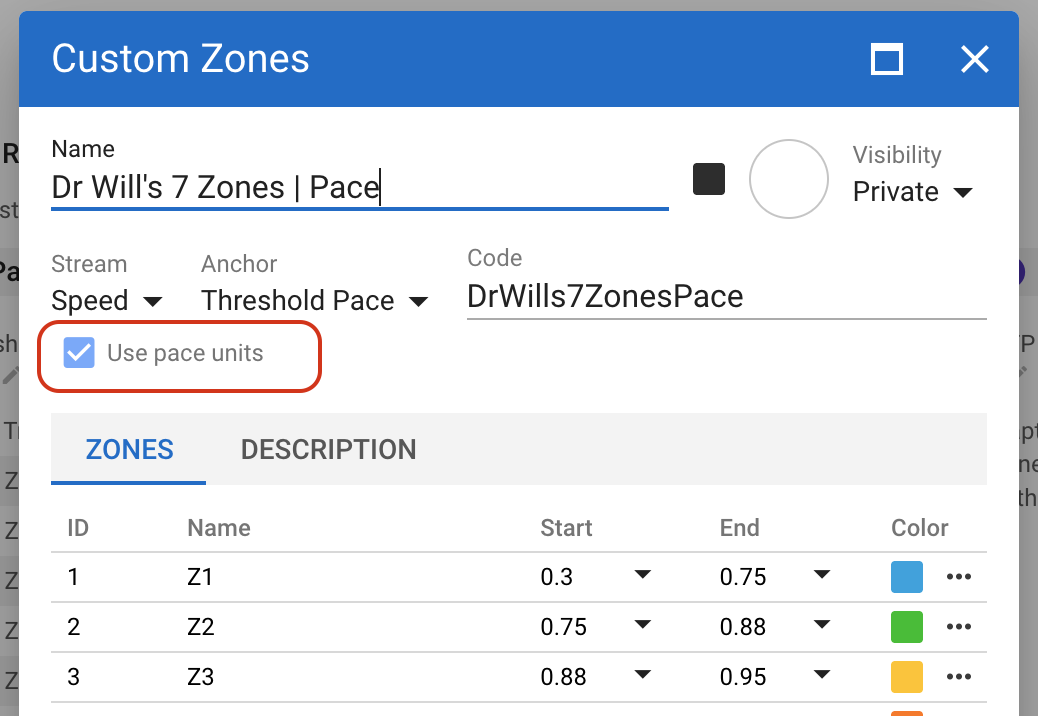Viewport: 1038px width, 716px height.
Task: Focus the Code field containing DrWills7ZonesPace
Action: click(725, 297)
